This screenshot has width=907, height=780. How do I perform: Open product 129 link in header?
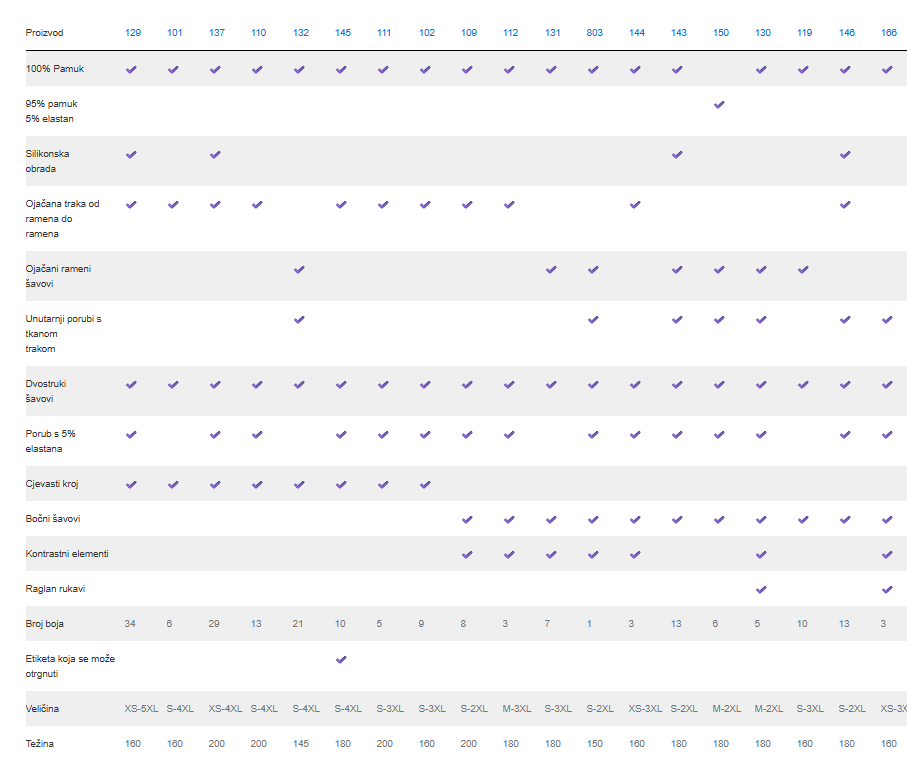coord(133,33)
